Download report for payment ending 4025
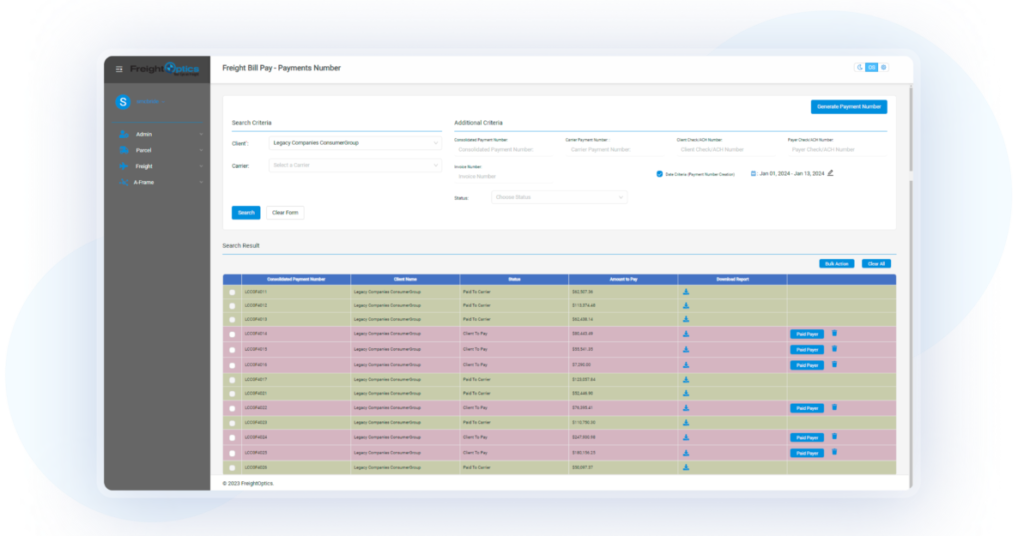 (686, 453)
